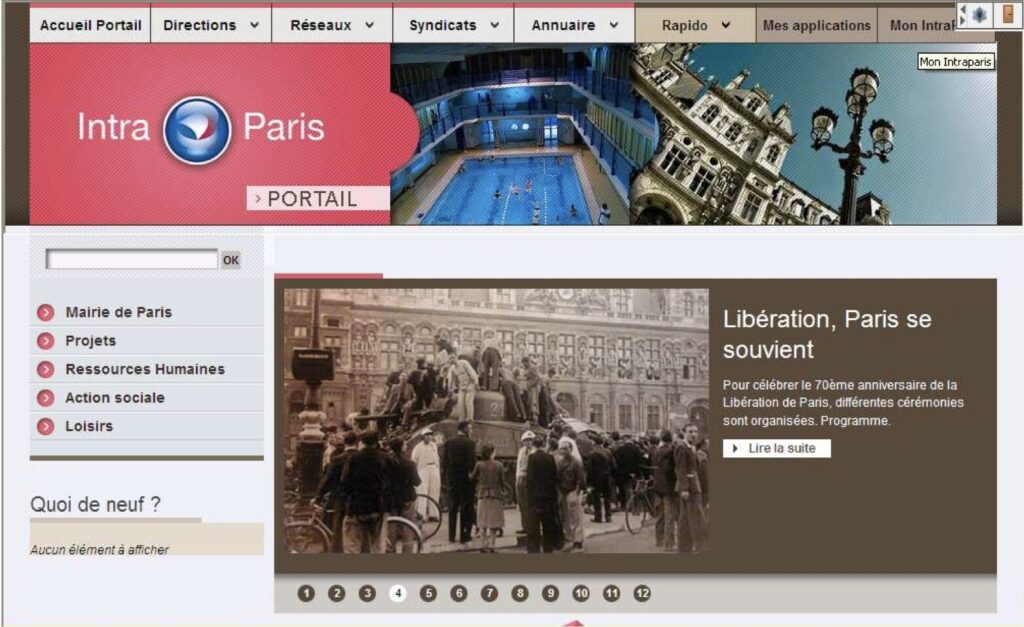Click the red bullet icon beside Ressources Humaines

46,370
